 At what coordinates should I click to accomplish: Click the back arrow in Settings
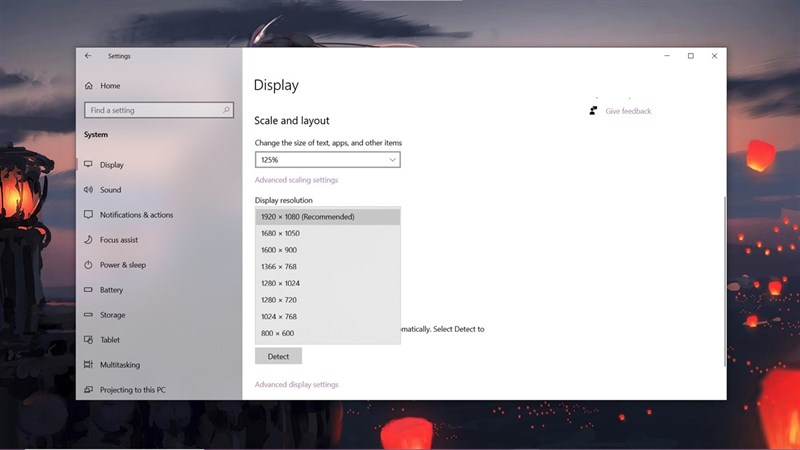point(88,56)
